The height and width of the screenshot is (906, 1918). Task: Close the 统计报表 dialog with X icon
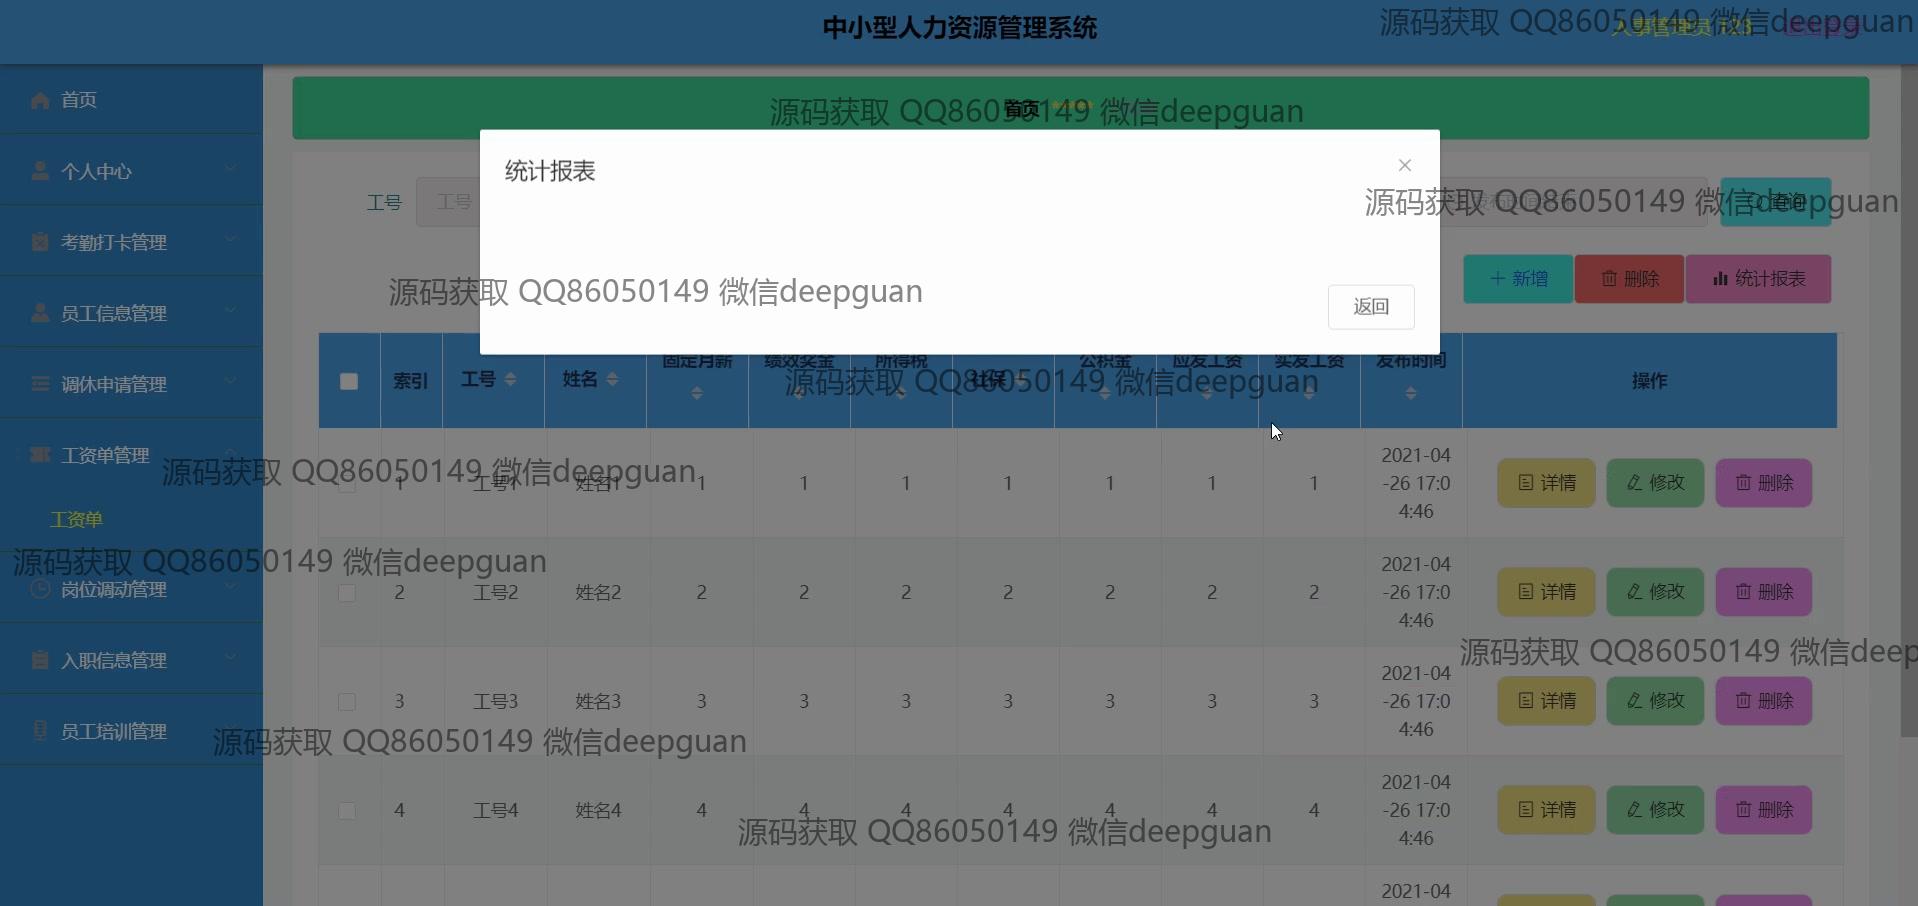pos(1405,165)
